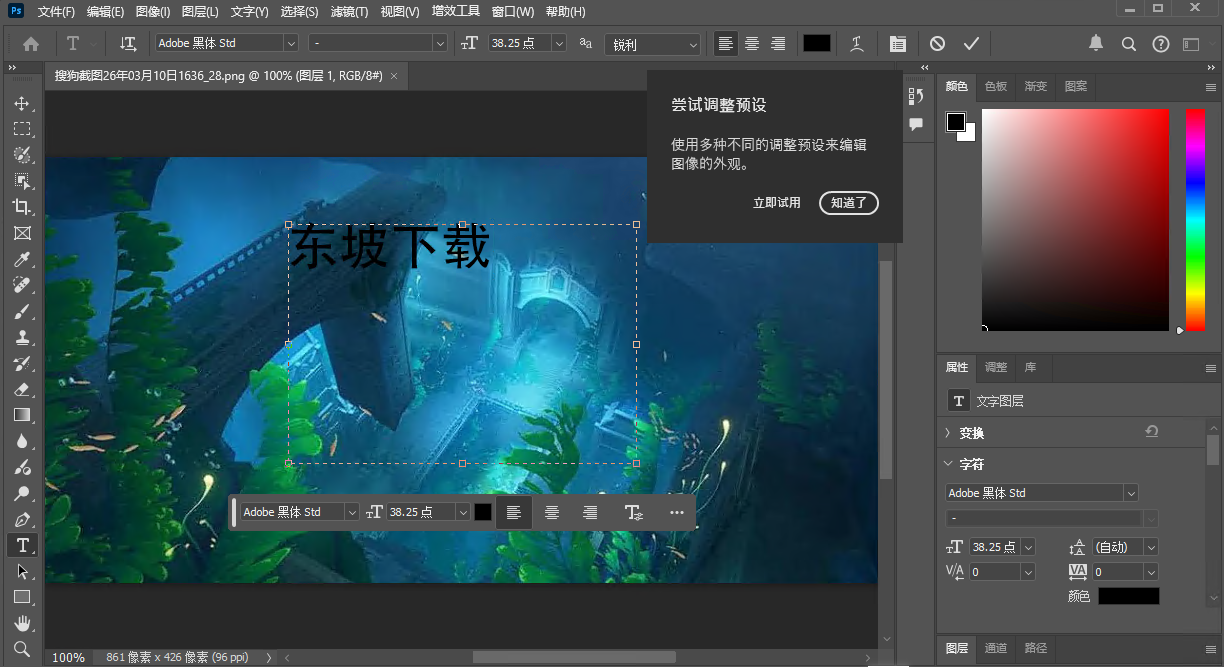
Task: Open the 滤镜 menu
Action: [x=347, y=11]
